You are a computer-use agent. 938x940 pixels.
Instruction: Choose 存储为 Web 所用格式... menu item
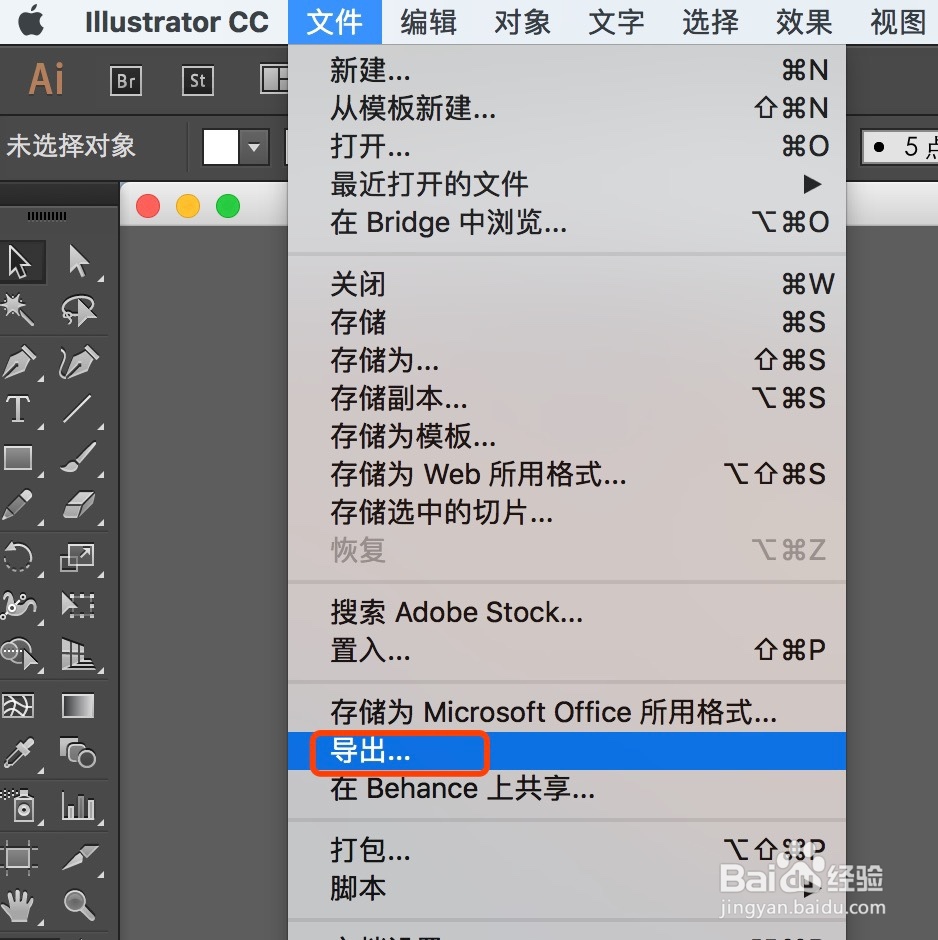tap(567, 474)
